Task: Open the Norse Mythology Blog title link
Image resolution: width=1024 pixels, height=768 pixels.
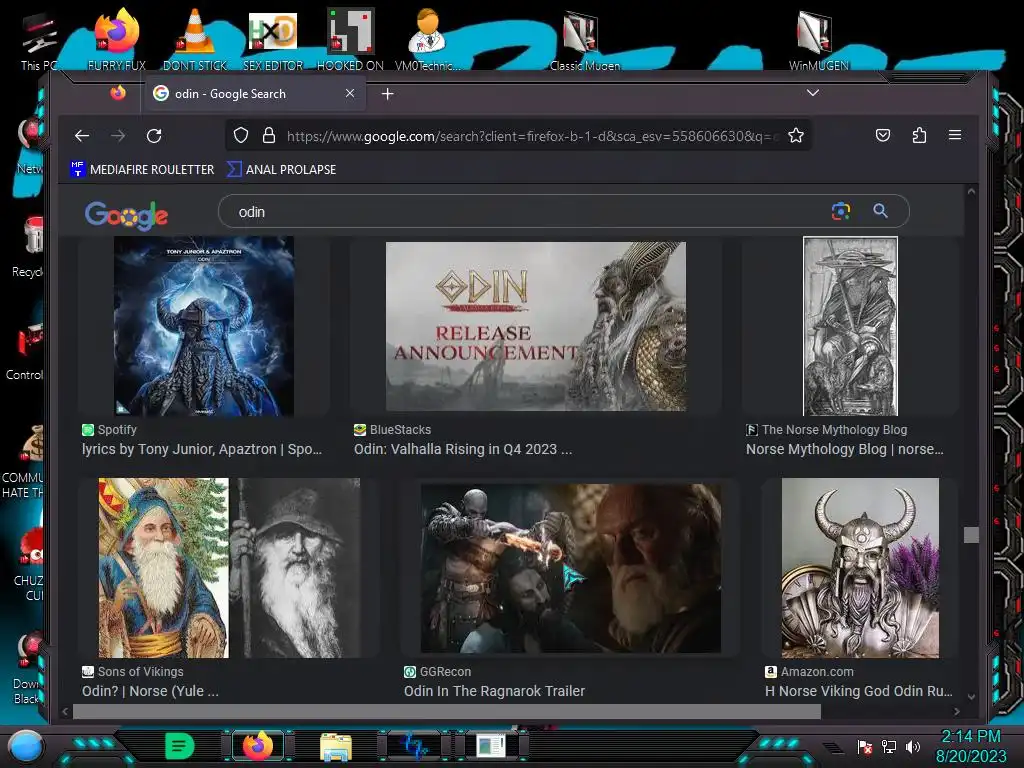Action: click(x=844, y=449)
